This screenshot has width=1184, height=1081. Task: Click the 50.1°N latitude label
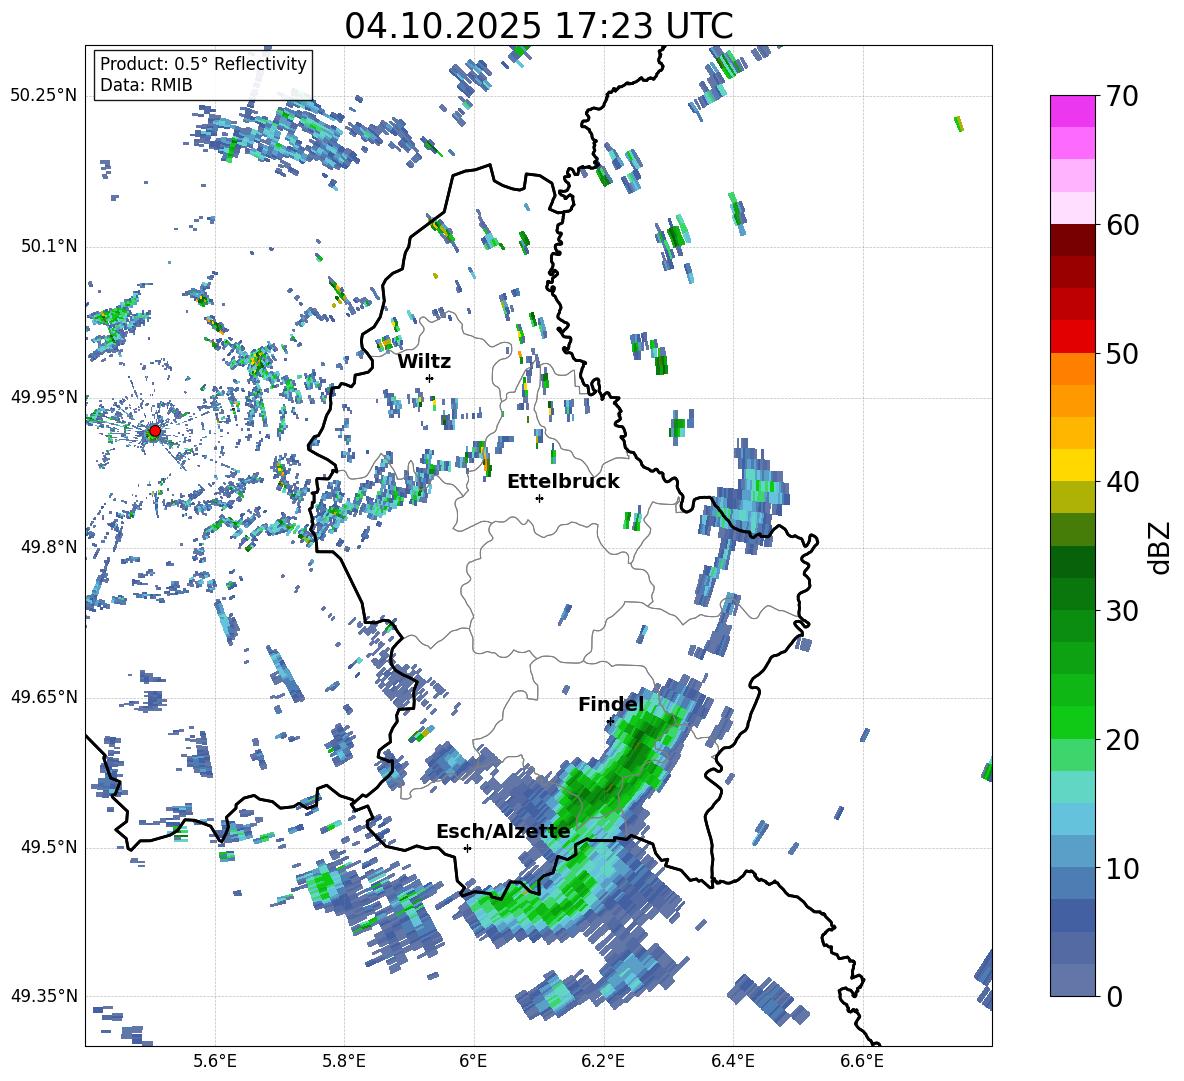[x=48, y=247]
